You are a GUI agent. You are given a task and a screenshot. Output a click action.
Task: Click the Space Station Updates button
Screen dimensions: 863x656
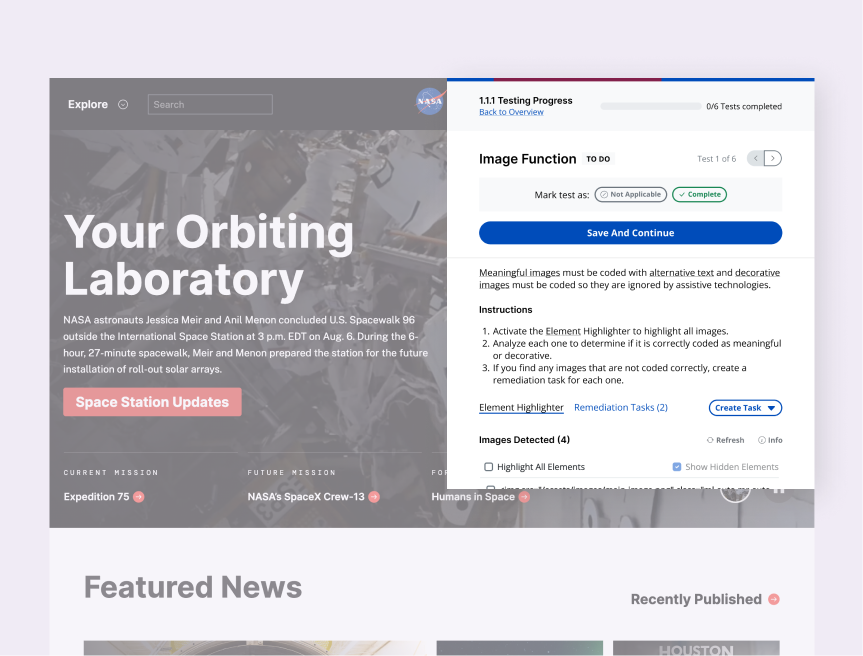coord(152,402)
